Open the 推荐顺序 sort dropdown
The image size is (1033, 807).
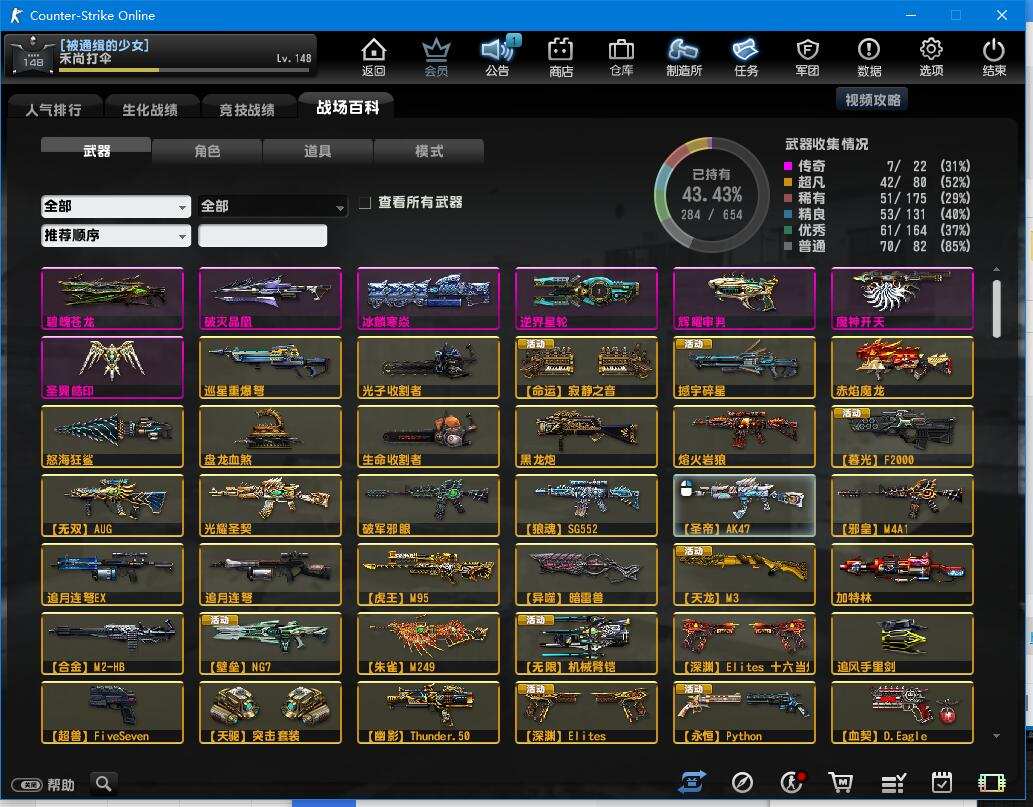116,235
